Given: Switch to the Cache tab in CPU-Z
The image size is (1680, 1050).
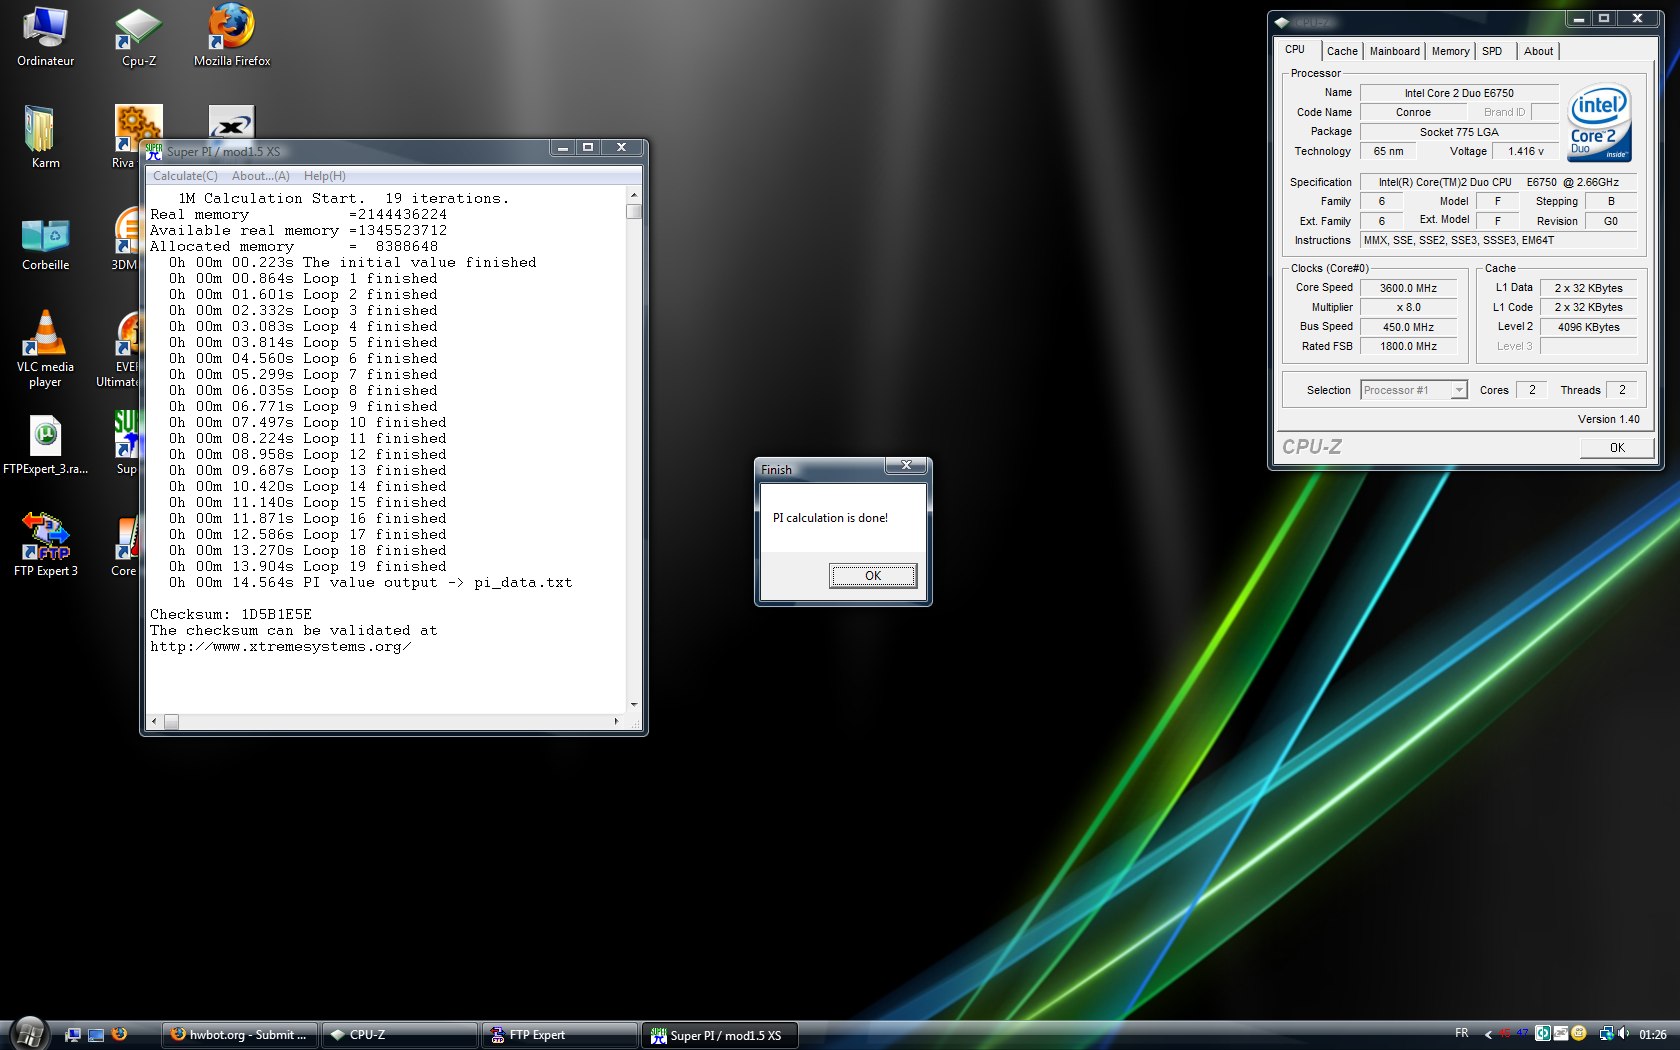Looking at the screenshot, I should pos(1342,51).
